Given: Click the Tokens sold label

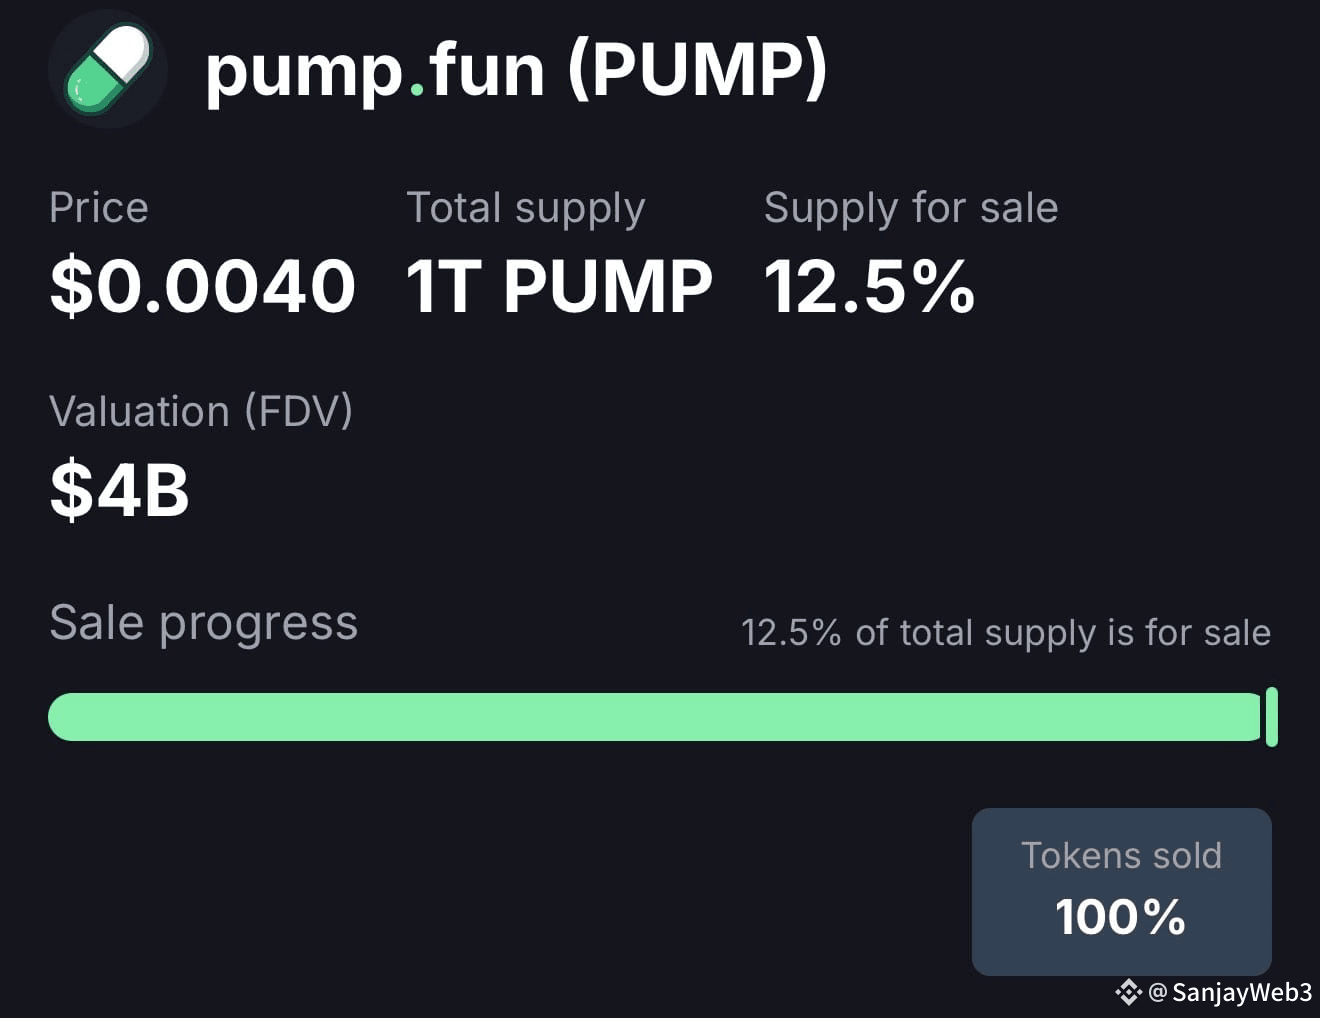Looking at the screenshot, I should [x=1121, y=856].
